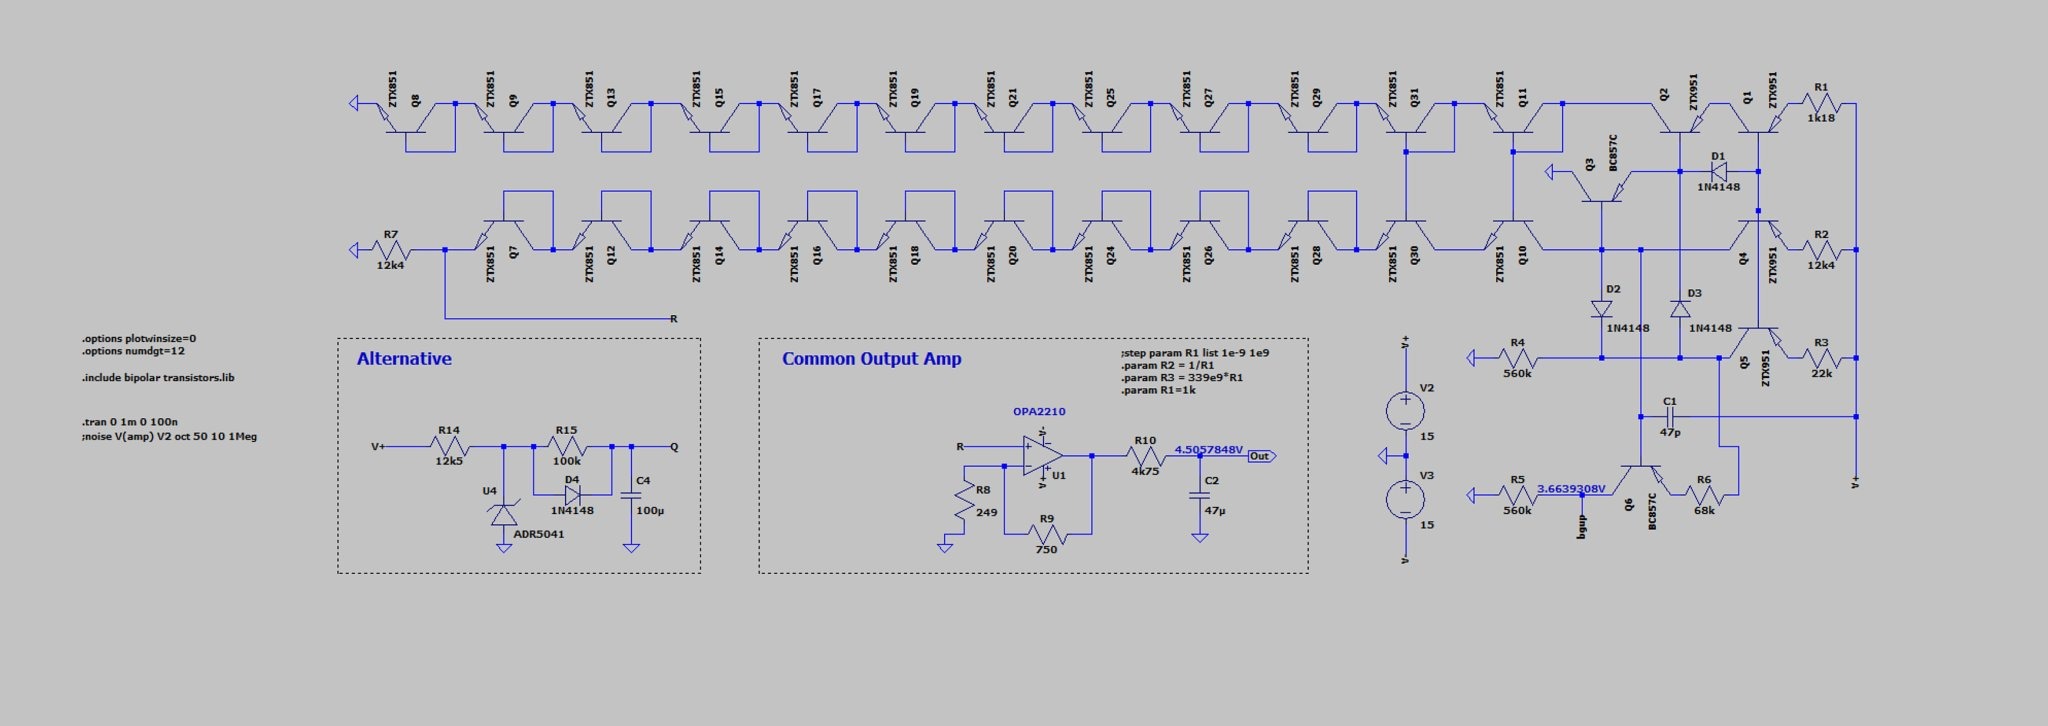Click ground symbol below capacitor C2

[1199, 537]
